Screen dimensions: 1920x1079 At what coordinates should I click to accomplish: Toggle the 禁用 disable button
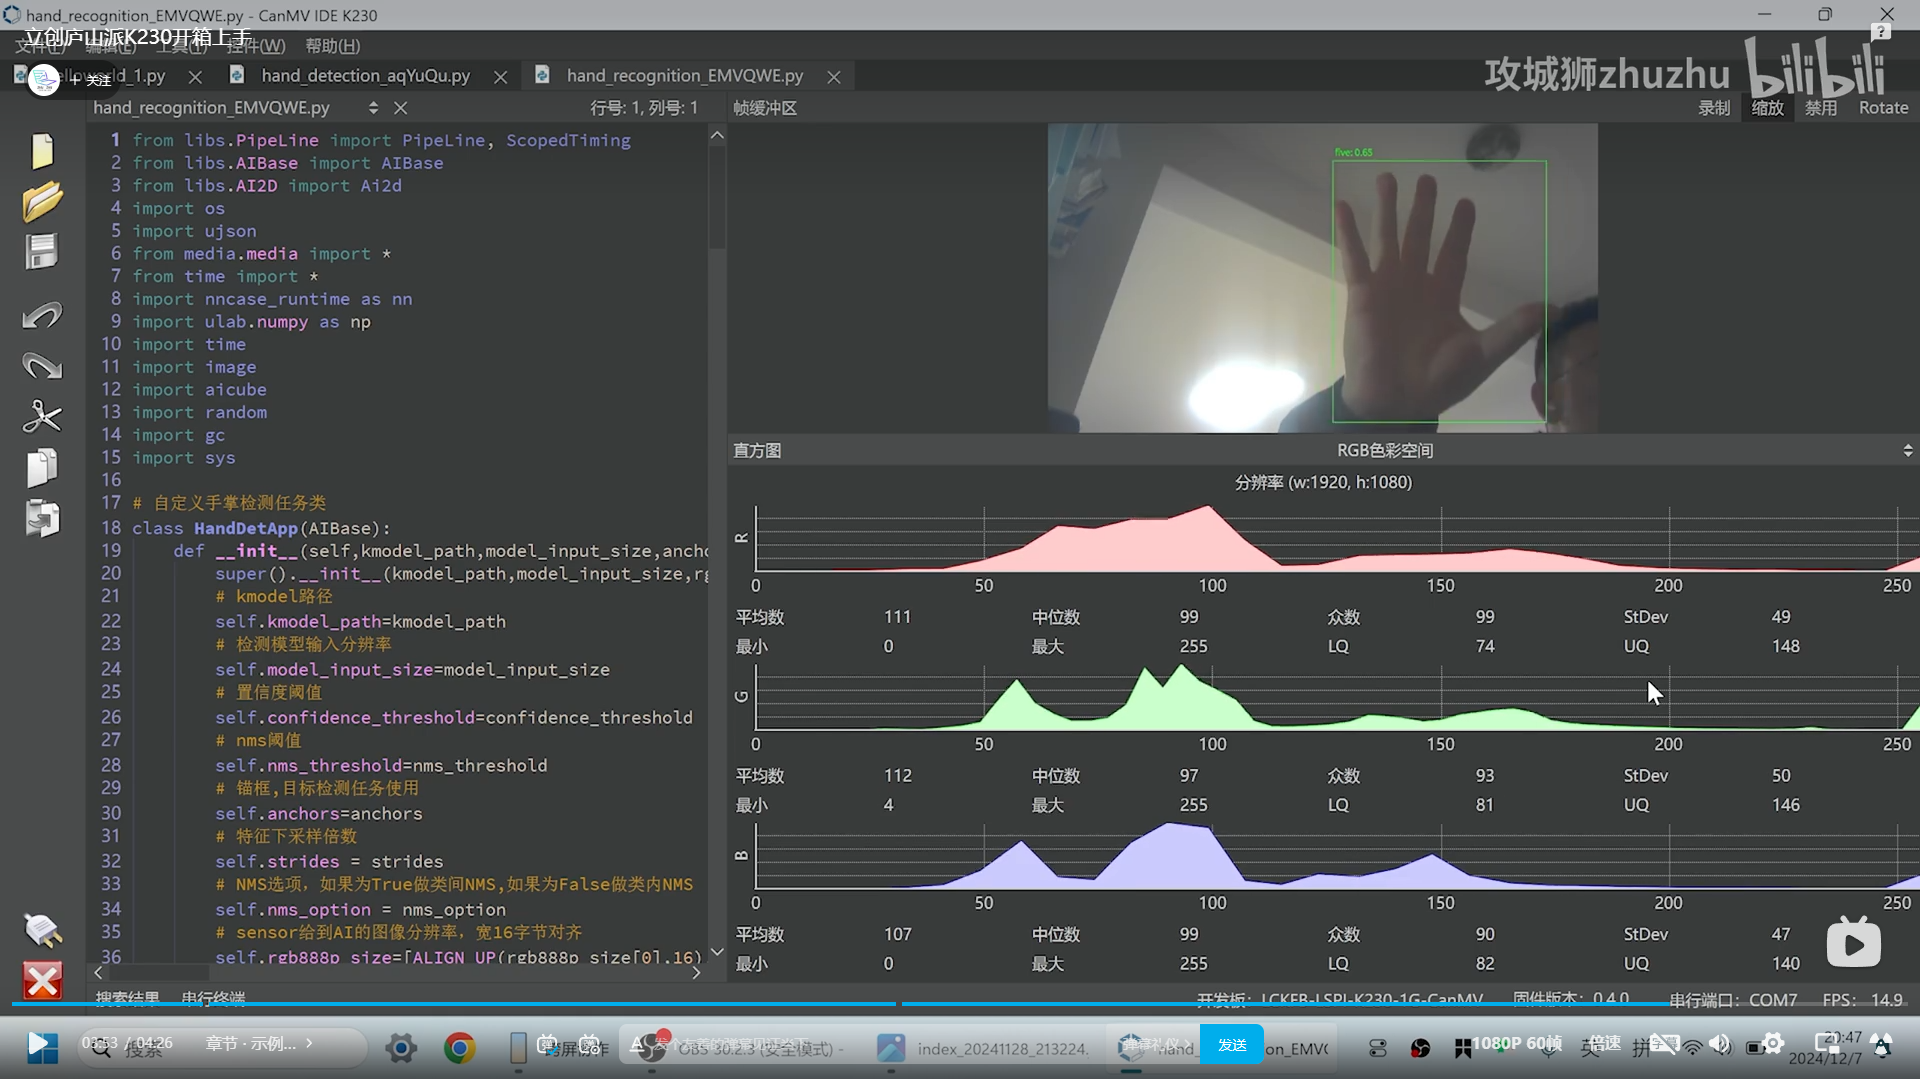1821,108
